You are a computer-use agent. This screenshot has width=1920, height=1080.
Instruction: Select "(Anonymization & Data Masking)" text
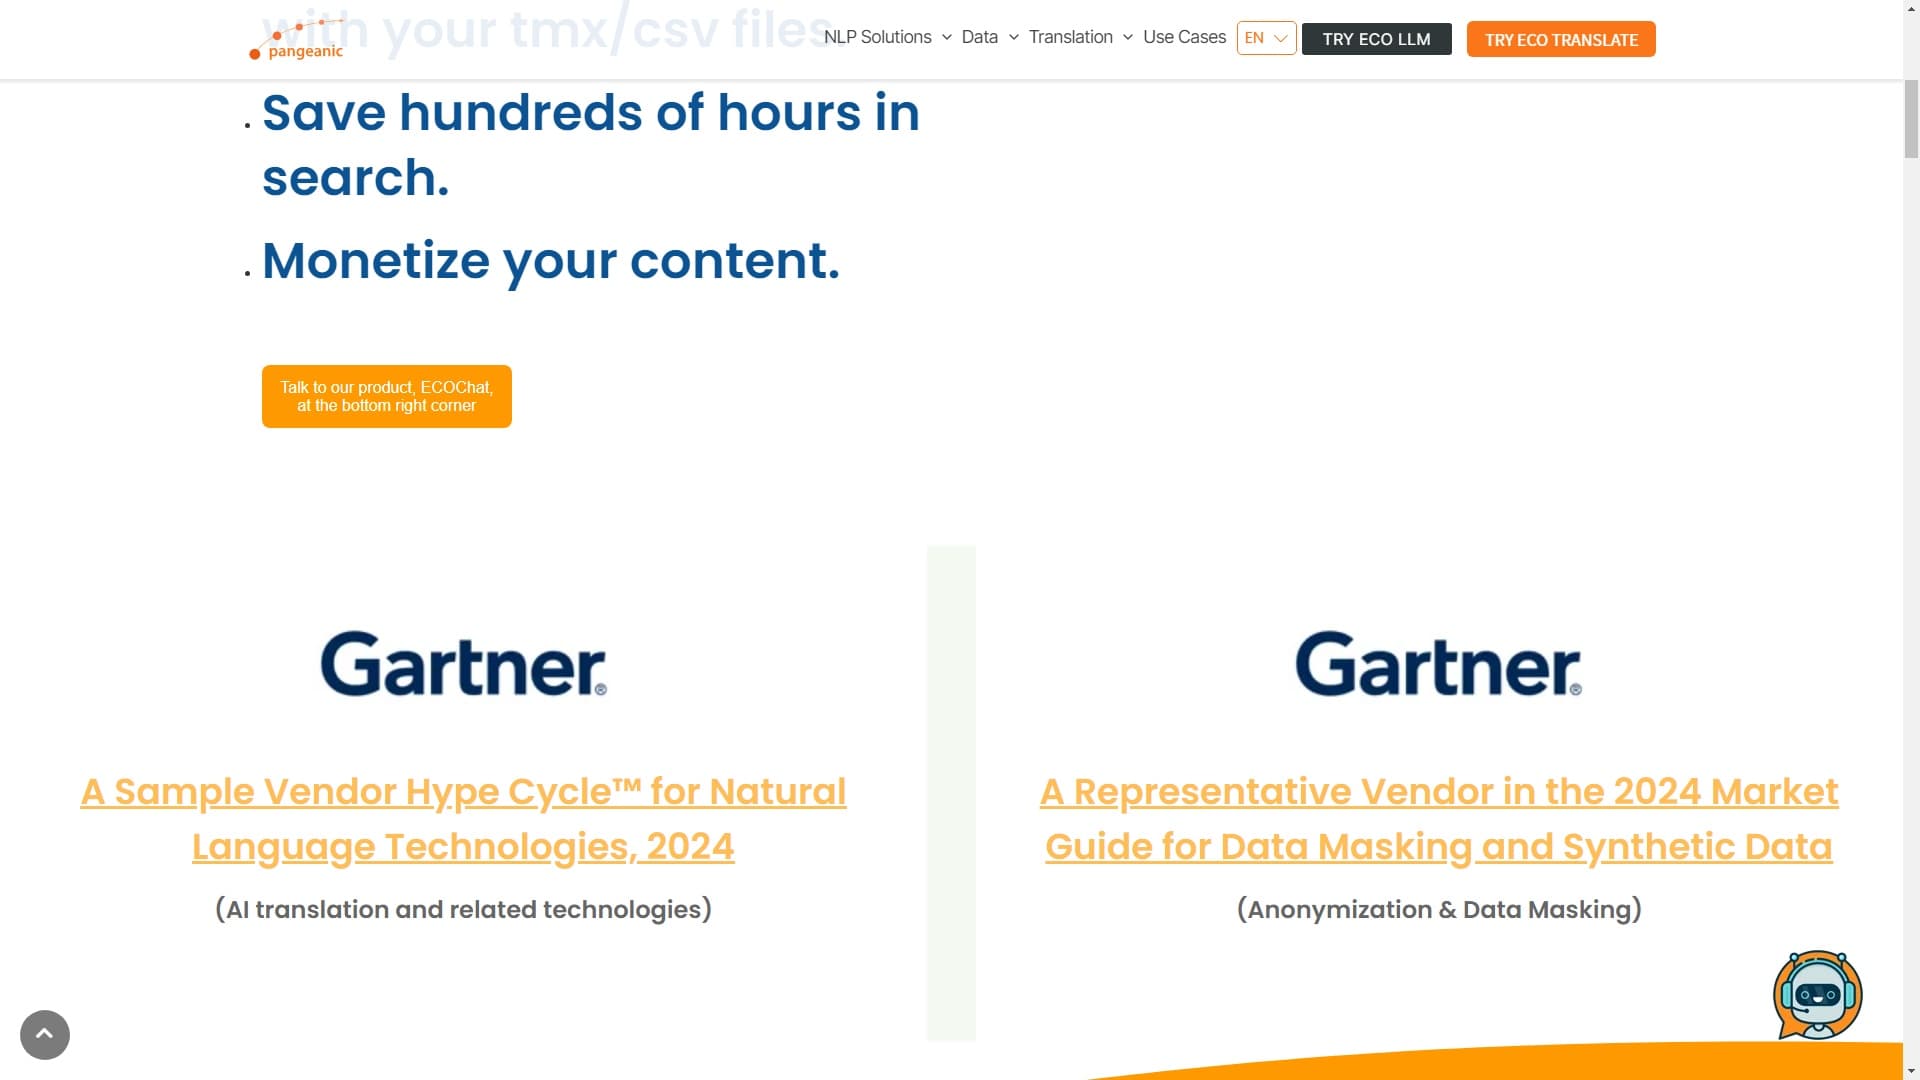click(1439, 909)
